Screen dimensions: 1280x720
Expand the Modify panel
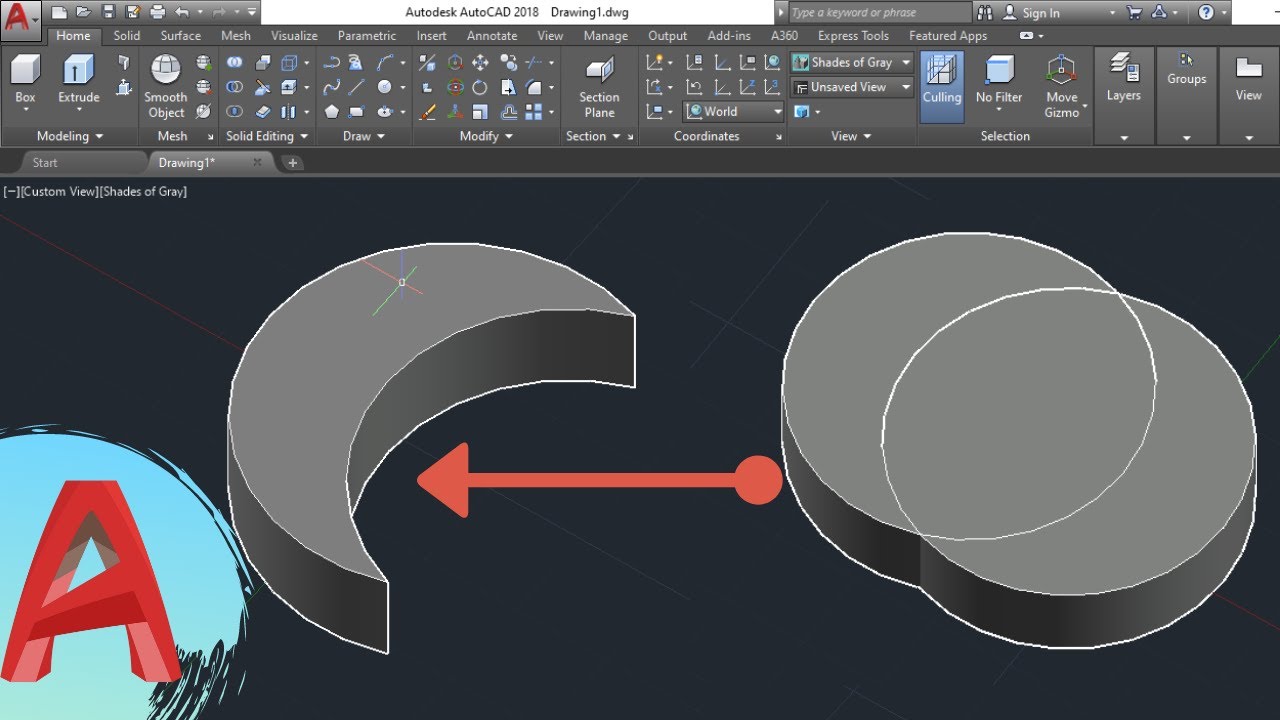click(486, 136)
